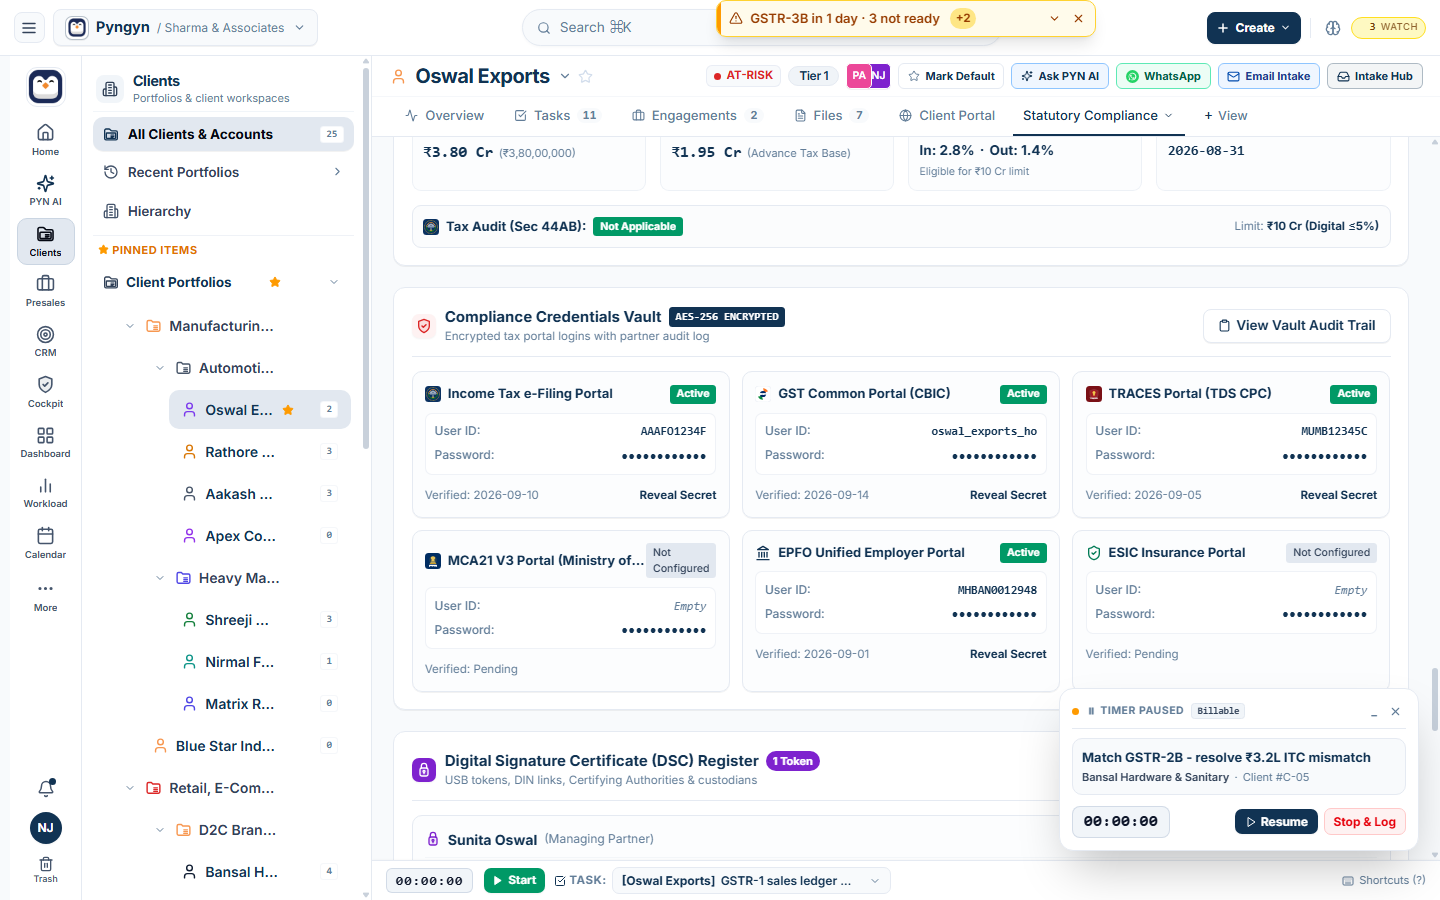Collapse the Heavy Ma... folder

click(160, 578)
